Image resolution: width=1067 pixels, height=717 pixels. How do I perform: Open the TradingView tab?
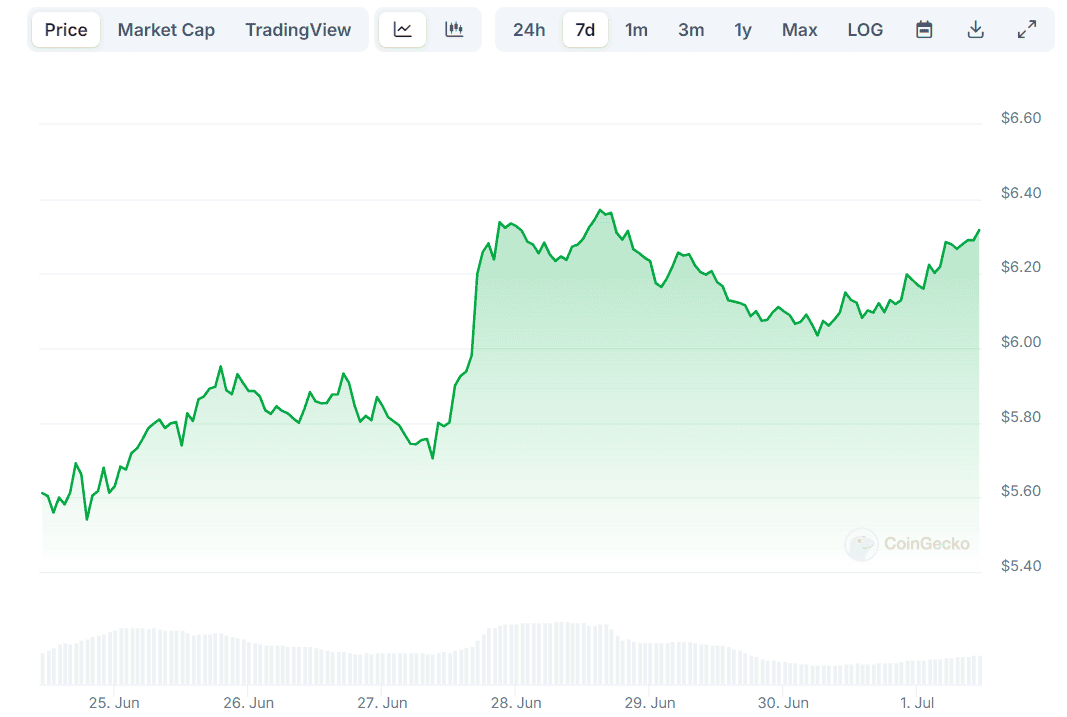pyautogui.click(x=298, y=29)
